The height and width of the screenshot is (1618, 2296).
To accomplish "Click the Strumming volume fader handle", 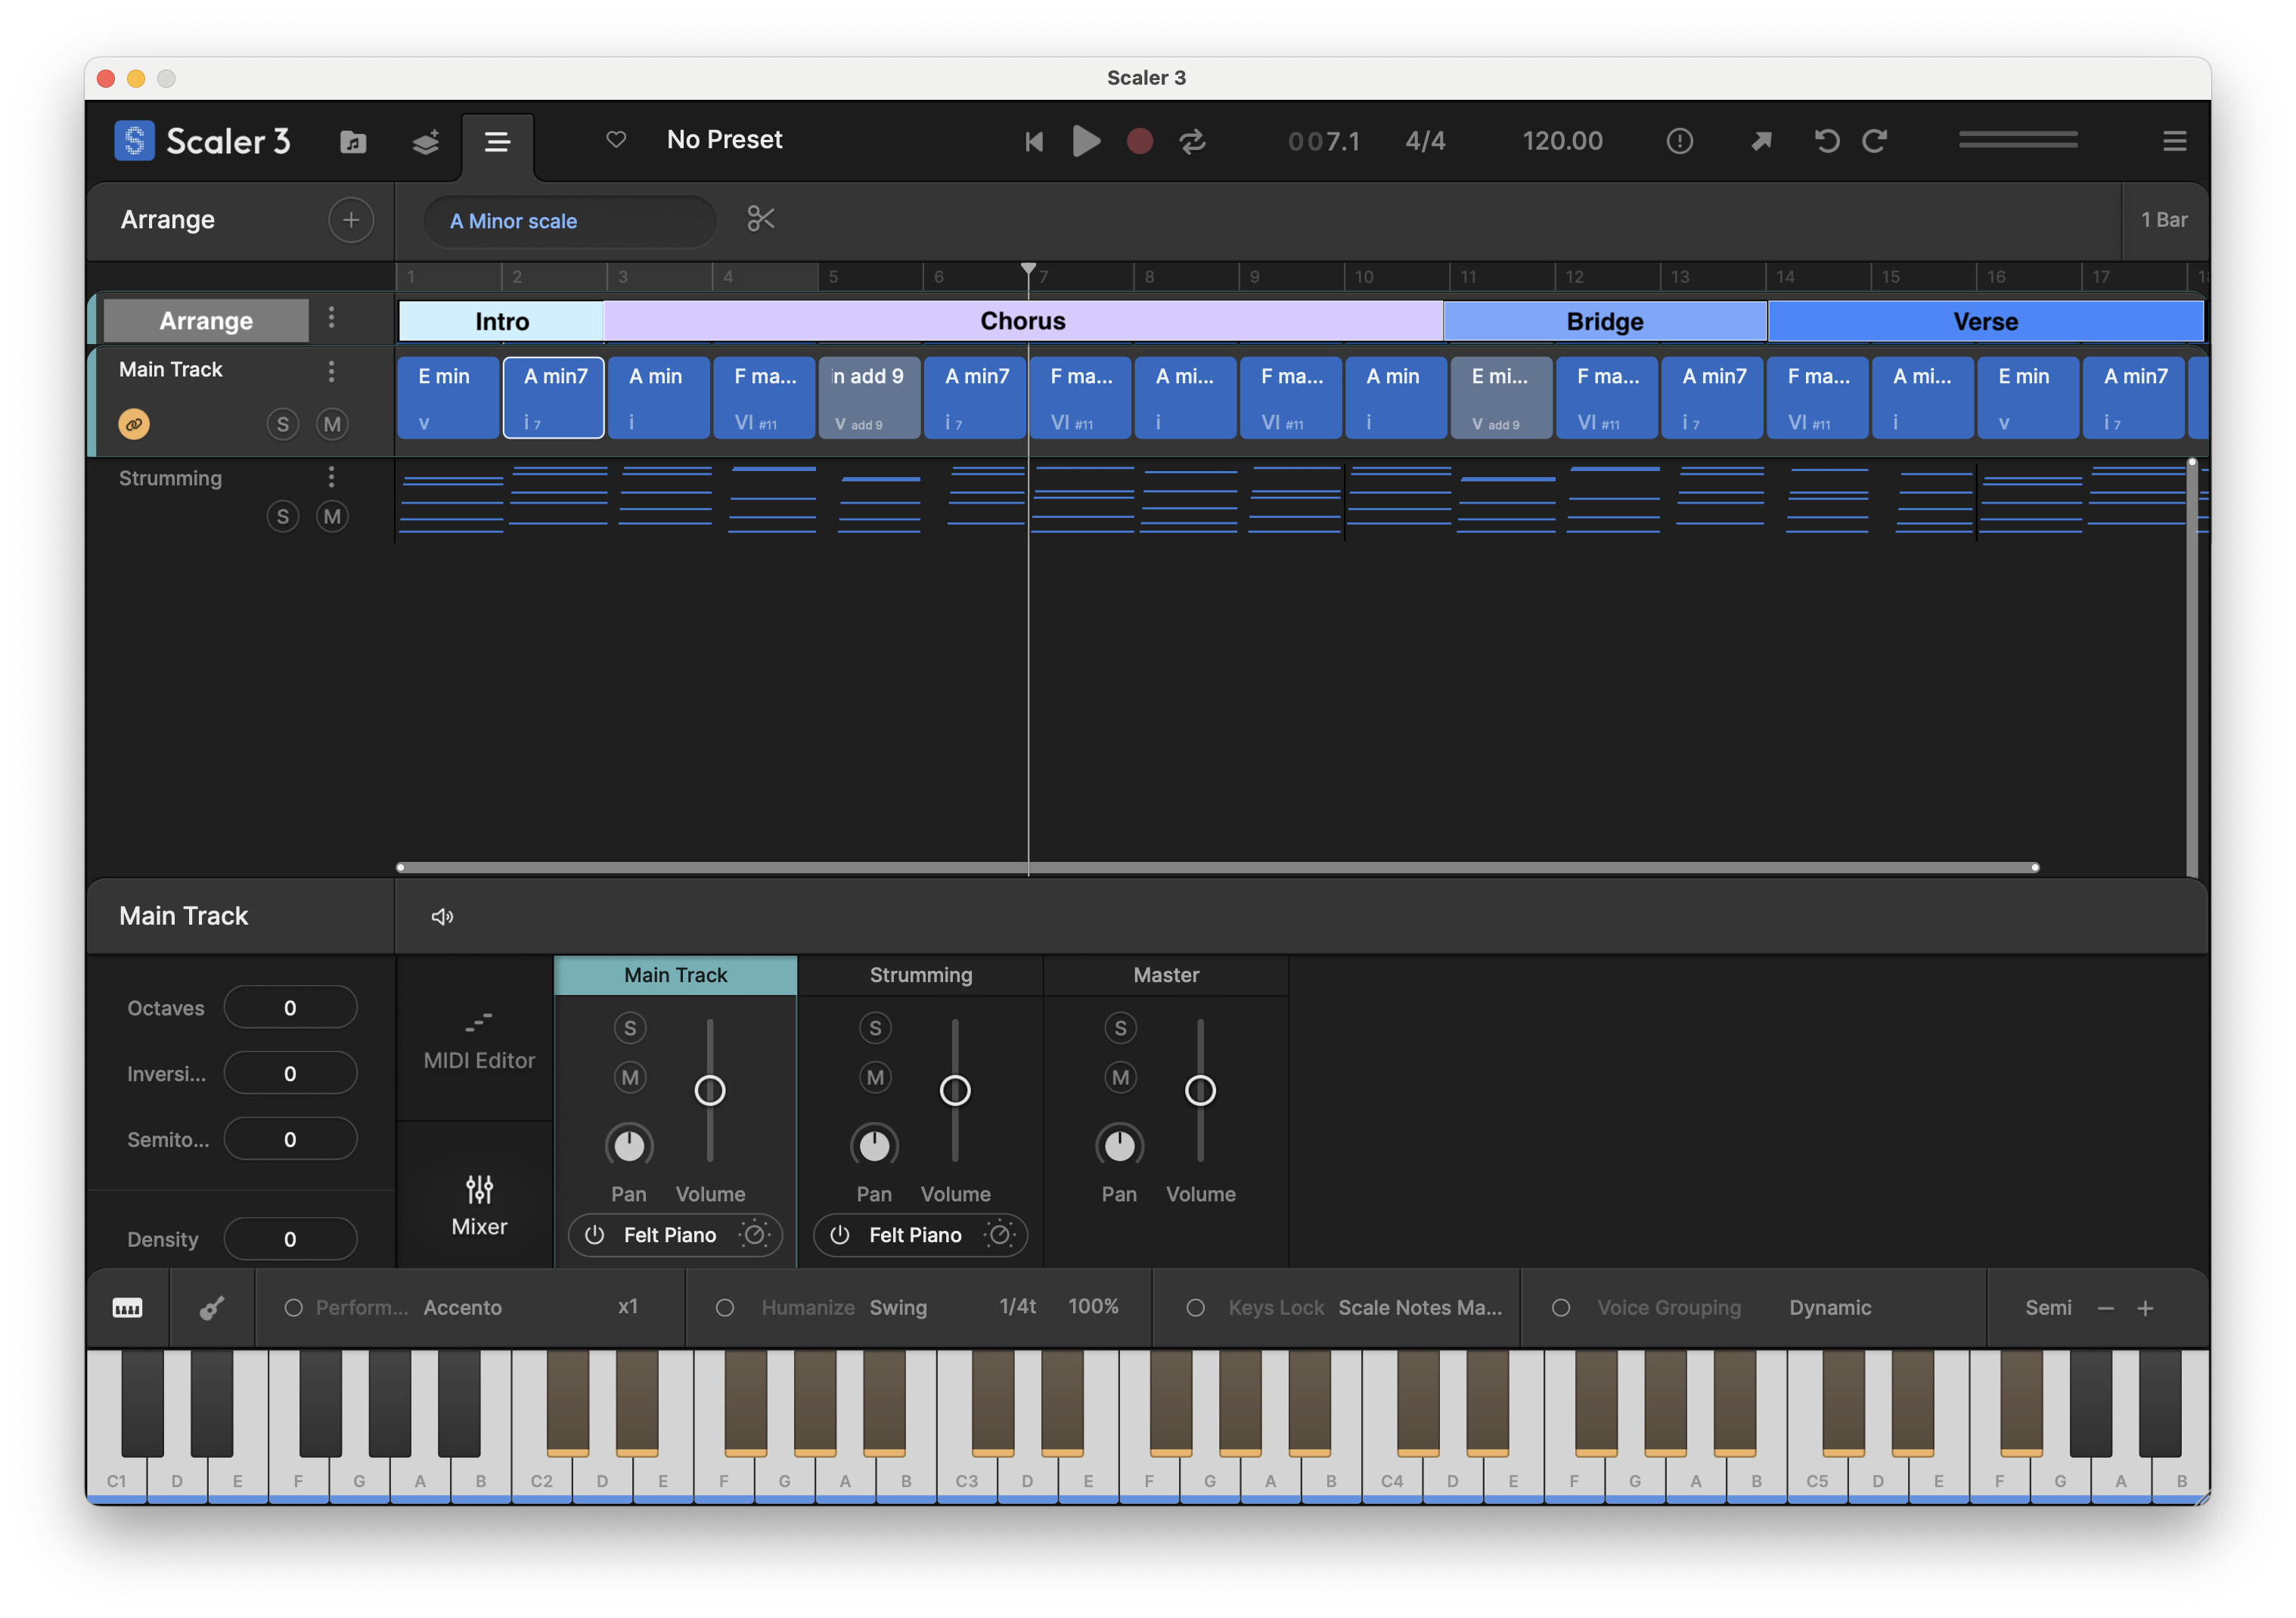I will tap(955, 1090).
